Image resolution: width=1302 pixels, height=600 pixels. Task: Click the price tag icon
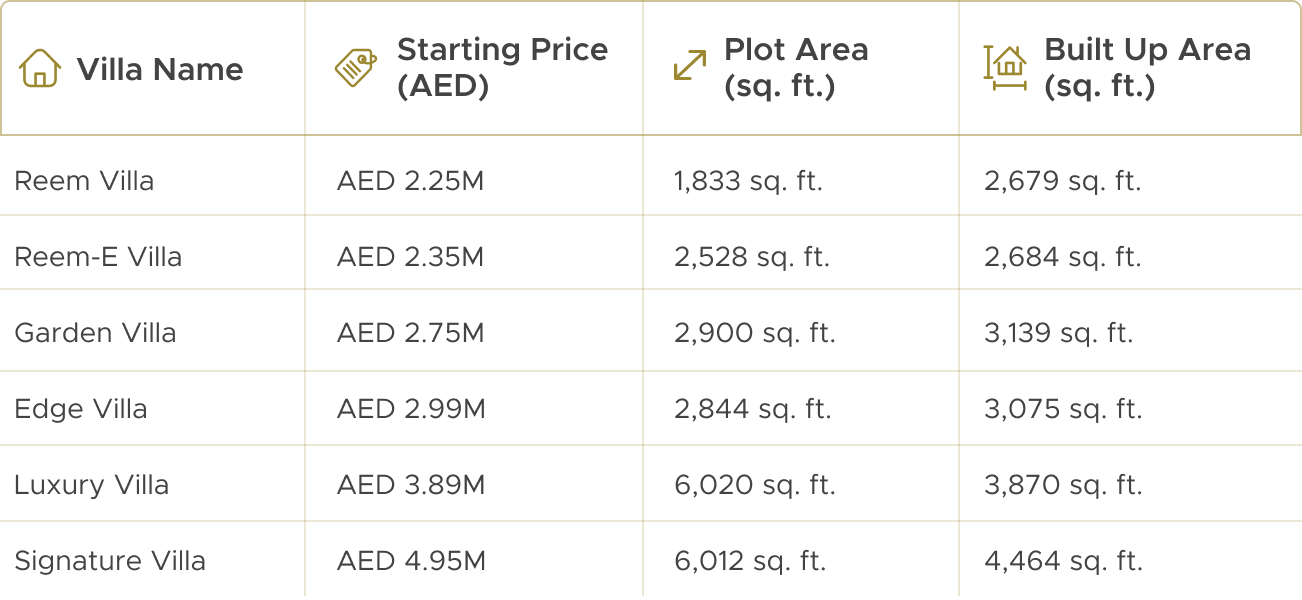[x=355, y=68]
